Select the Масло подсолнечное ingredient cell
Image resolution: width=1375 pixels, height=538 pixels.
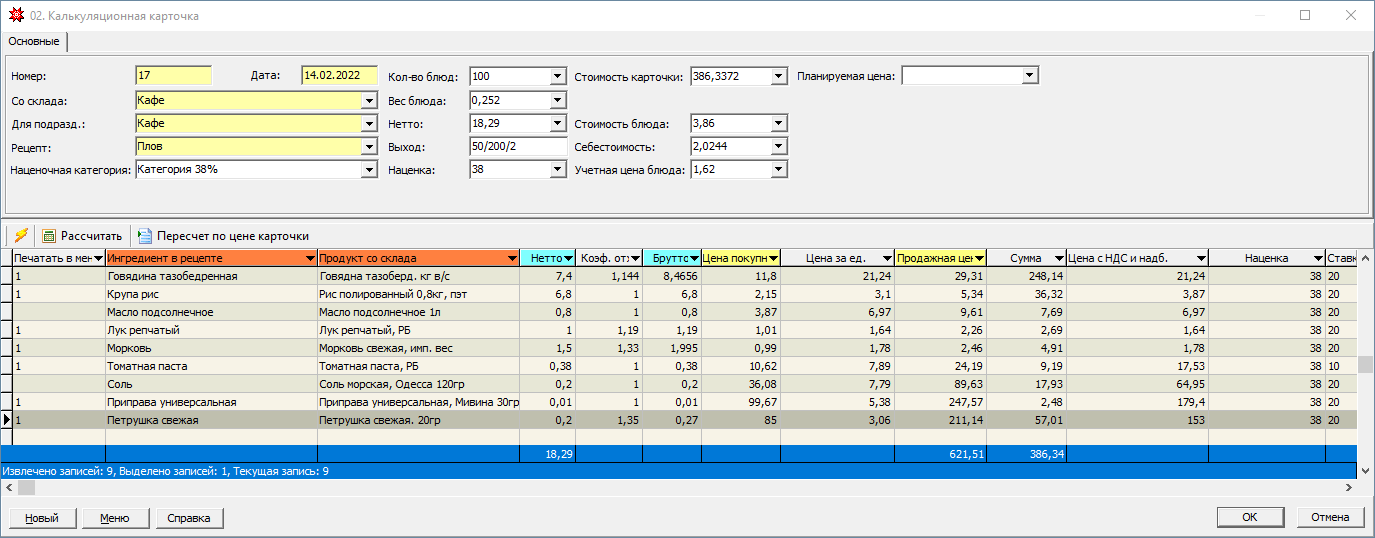[x=211, y=312]
